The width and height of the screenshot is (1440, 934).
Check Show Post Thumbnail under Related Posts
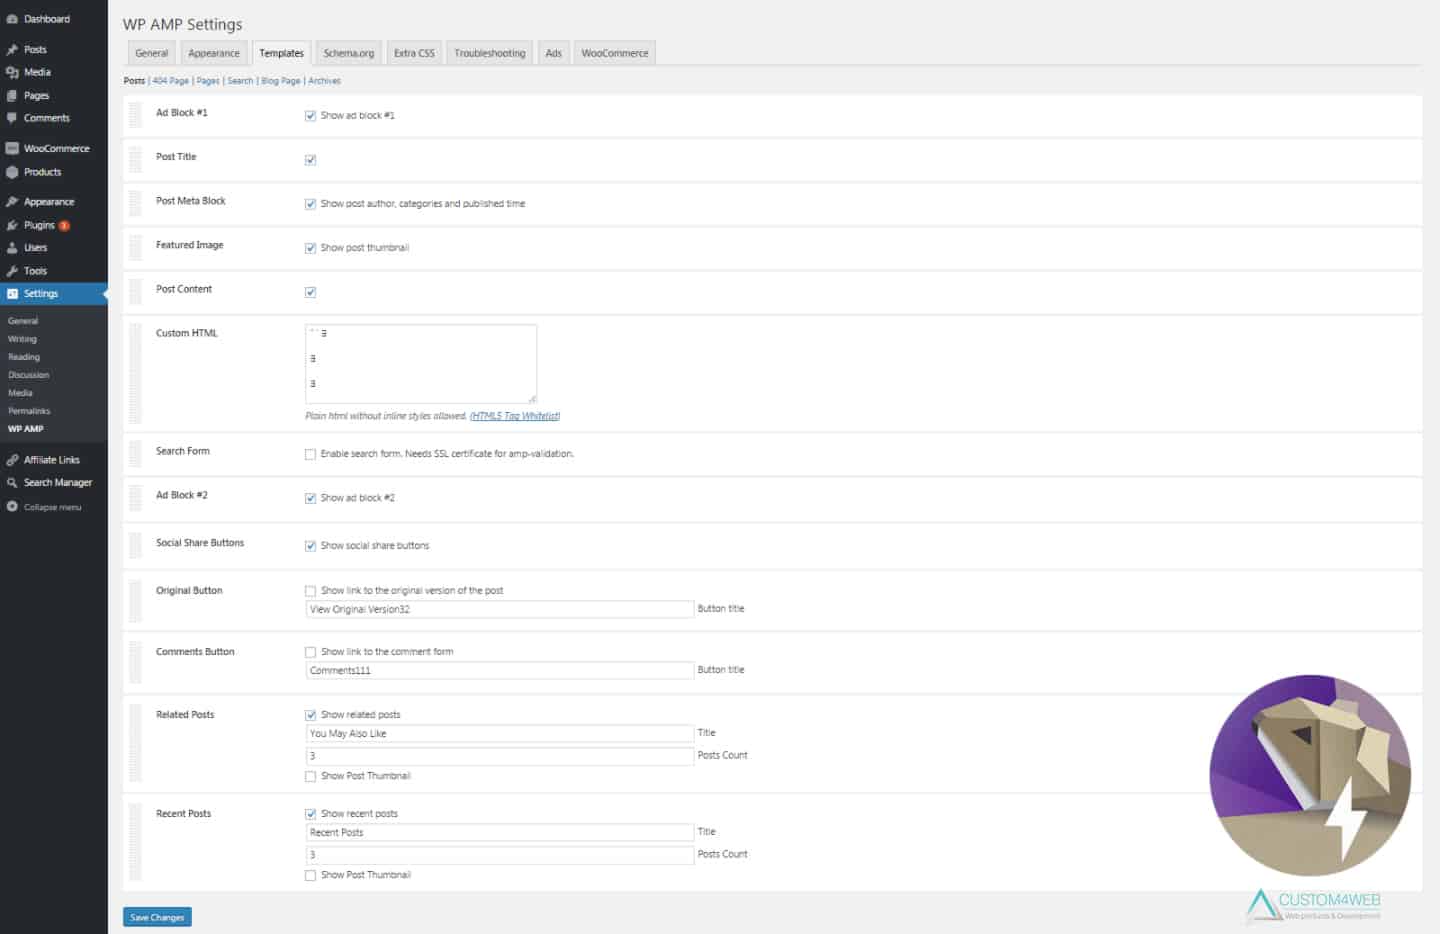[x=310, y=776]
